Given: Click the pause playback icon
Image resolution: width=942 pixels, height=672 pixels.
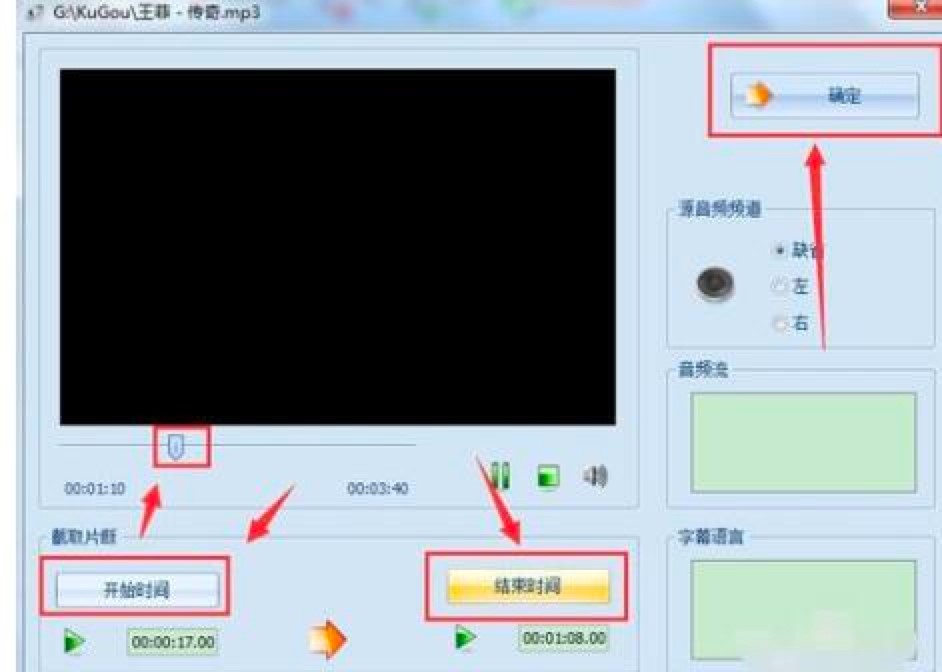Looking at the screenshot, I should [x=501, y=475].
